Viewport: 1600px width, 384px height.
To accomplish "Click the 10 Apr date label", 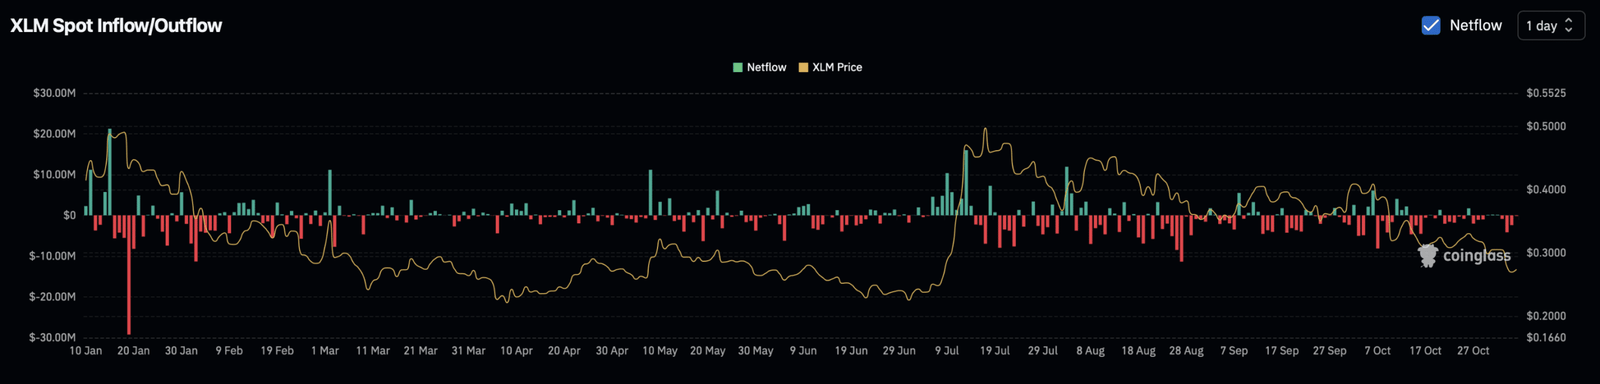I will pos(516,351).
